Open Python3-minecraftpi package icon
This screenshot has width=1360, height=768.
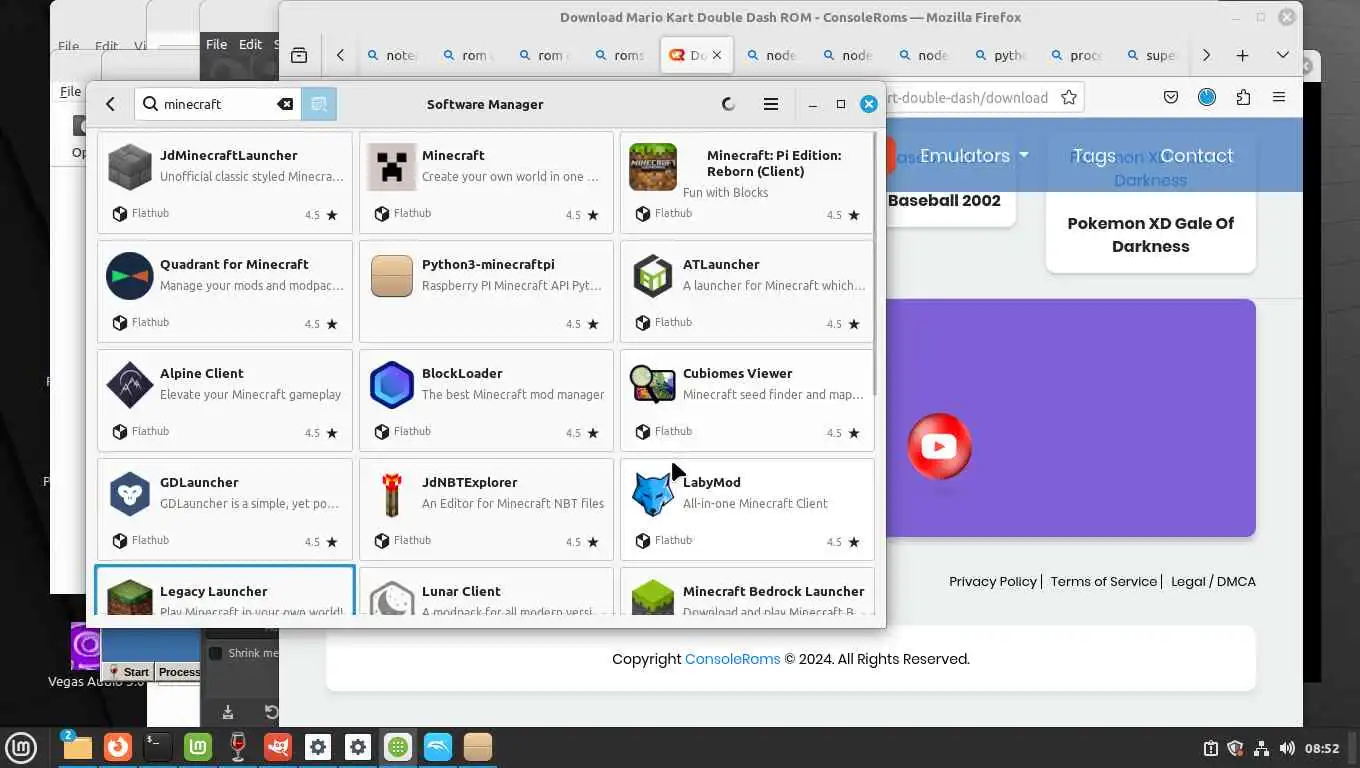(392, 276)
